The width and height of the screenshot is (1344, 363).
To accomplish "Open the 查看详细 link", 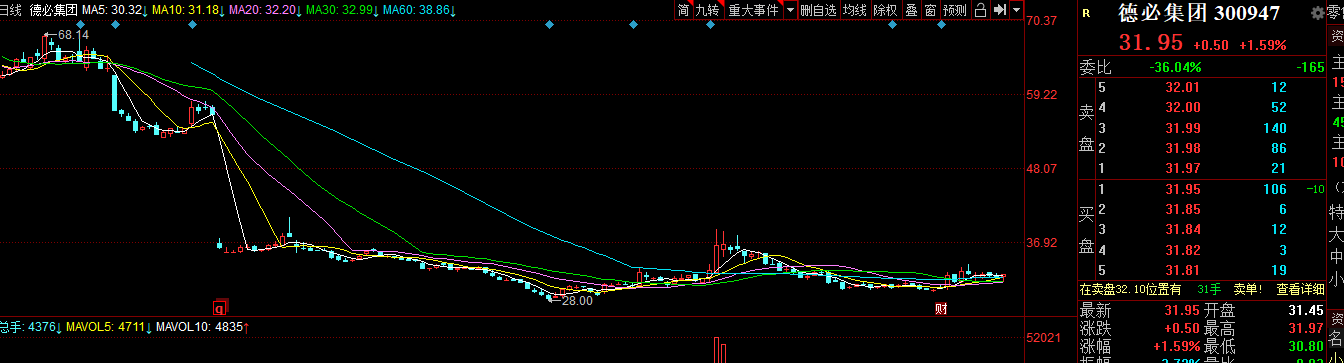I will point(1301,289).
